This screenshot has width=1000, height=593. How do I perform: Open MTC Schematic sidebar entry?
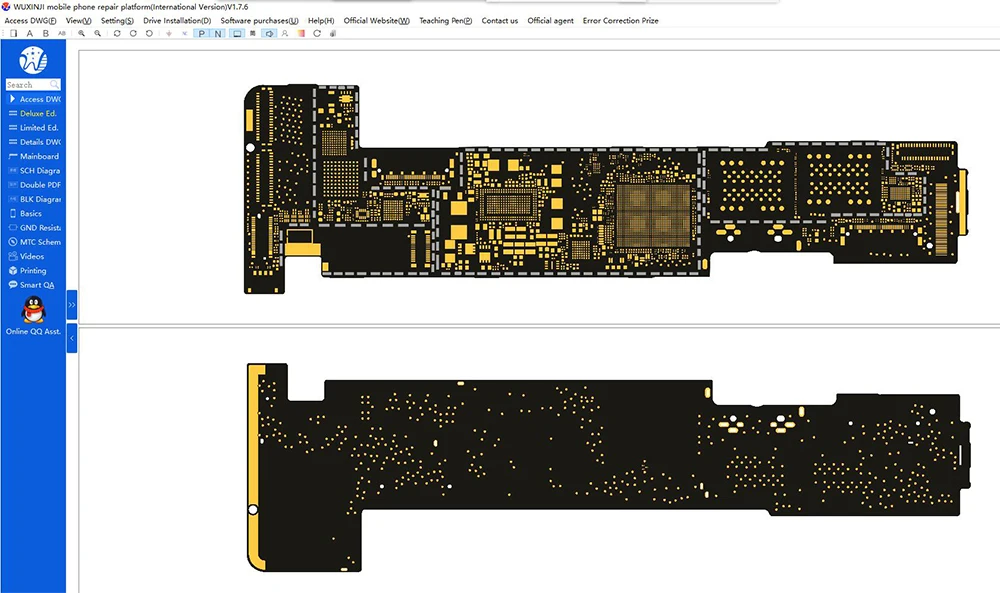[x=34, y=242]
